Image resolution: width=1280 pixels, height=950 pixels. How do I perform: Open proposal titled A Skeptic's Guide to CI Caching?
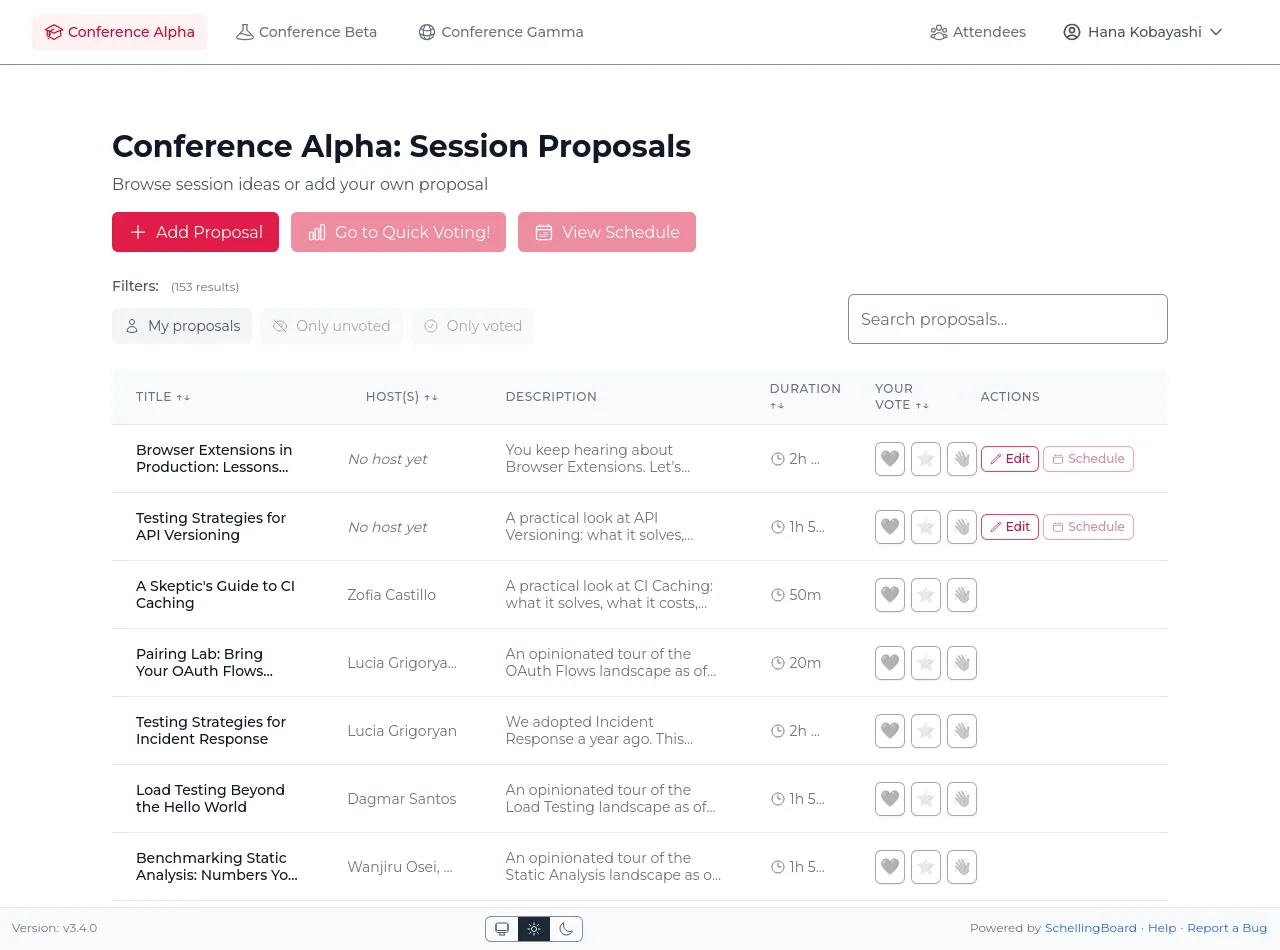point(215,595)
